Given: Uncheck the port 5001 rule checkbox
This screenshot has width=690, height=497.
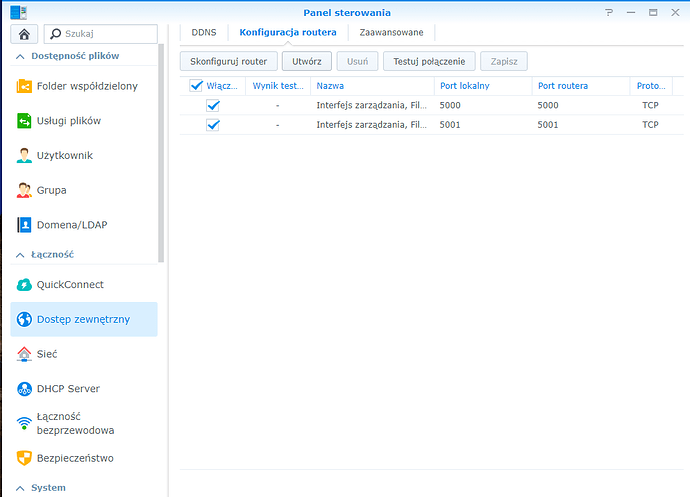Looking at the screenshot, I should (213, 125).
